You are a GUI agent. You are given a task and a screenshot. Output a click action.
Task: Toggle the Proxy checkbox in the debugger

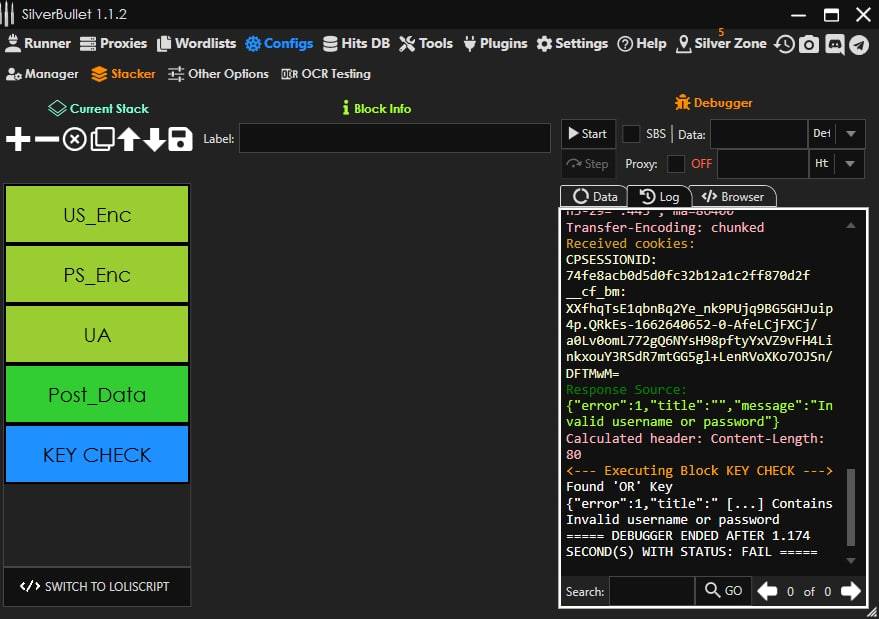[x=676, y=164]
